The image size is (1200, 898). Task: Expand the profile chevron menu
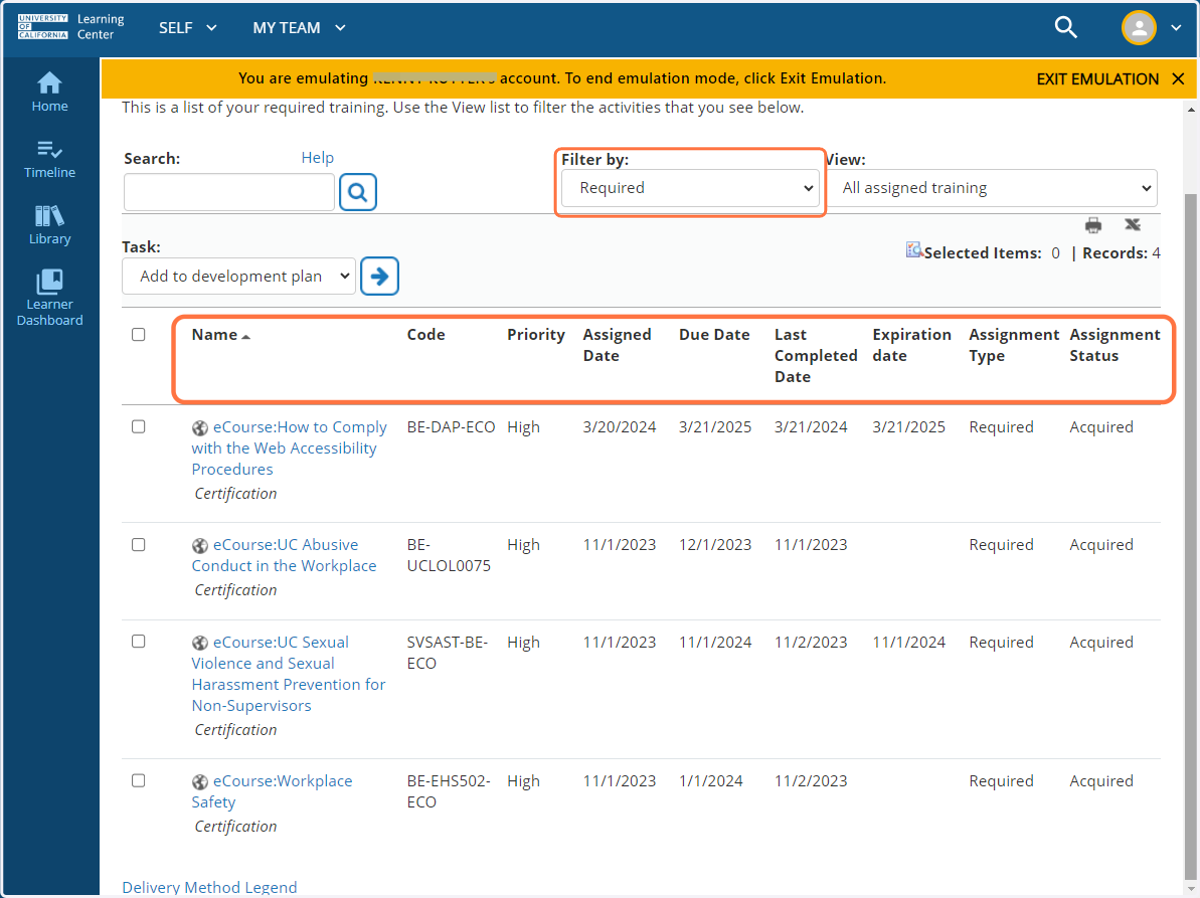1176,28
